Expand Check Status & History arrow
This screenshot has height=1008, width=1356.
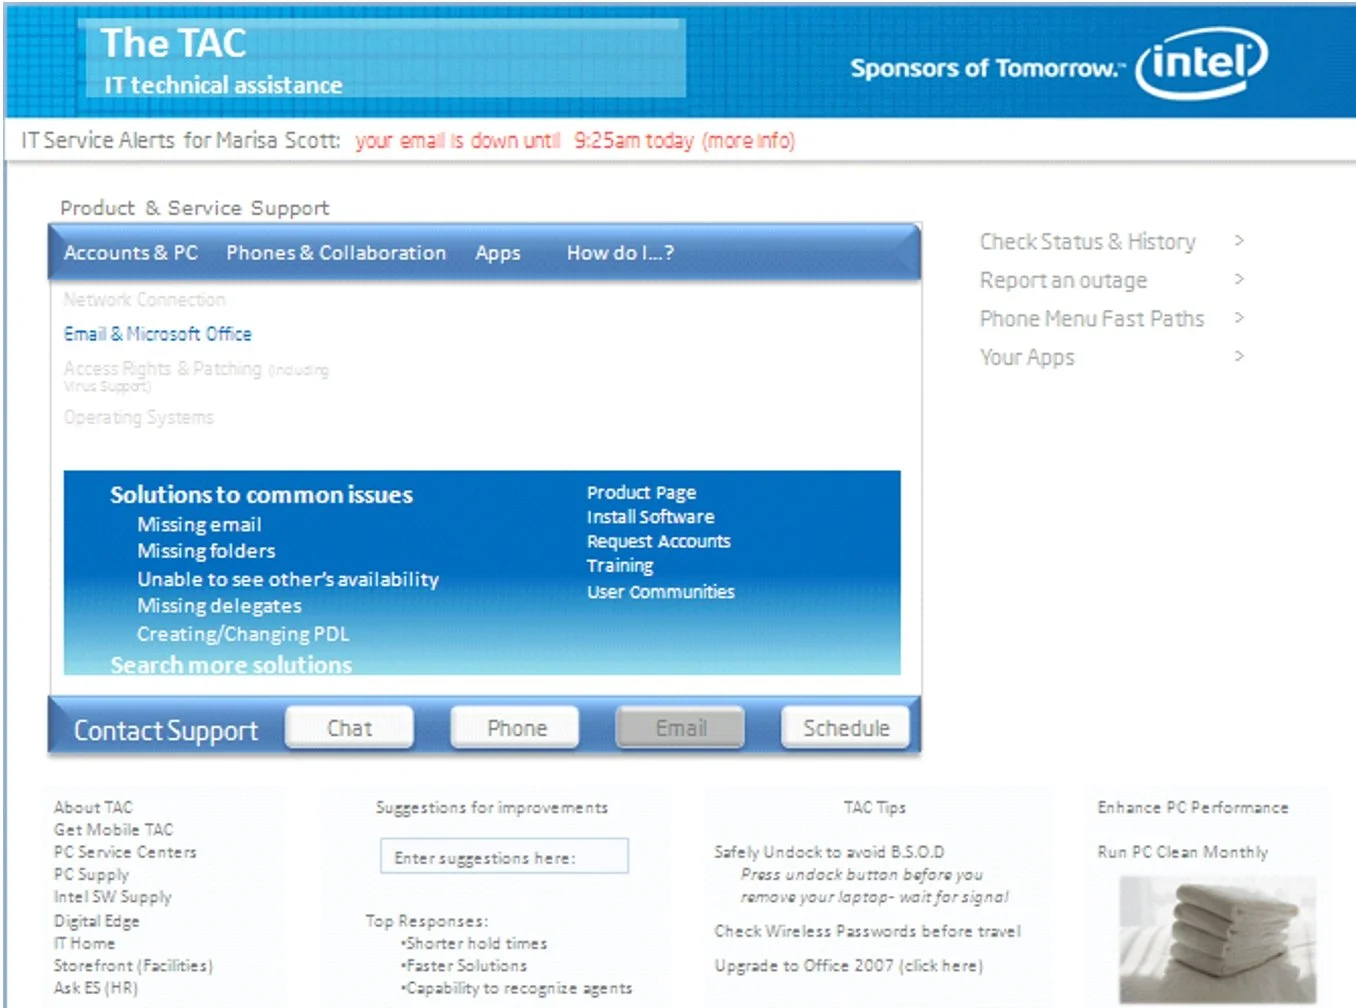click(1239, 240)
